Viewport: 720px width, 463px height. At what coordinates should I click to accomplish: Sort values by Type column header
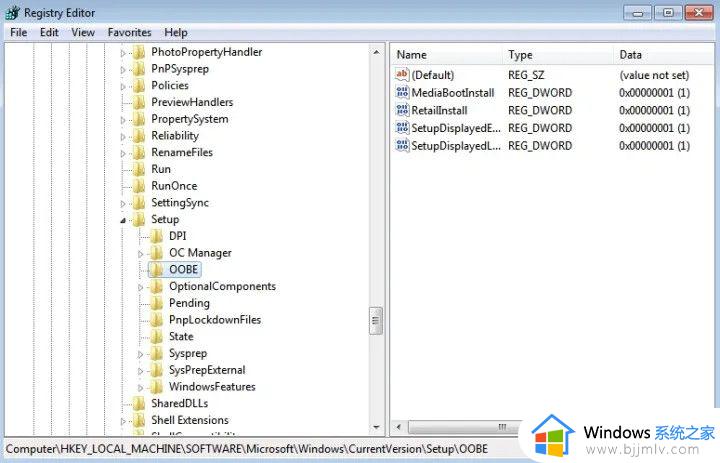point(558,55)
